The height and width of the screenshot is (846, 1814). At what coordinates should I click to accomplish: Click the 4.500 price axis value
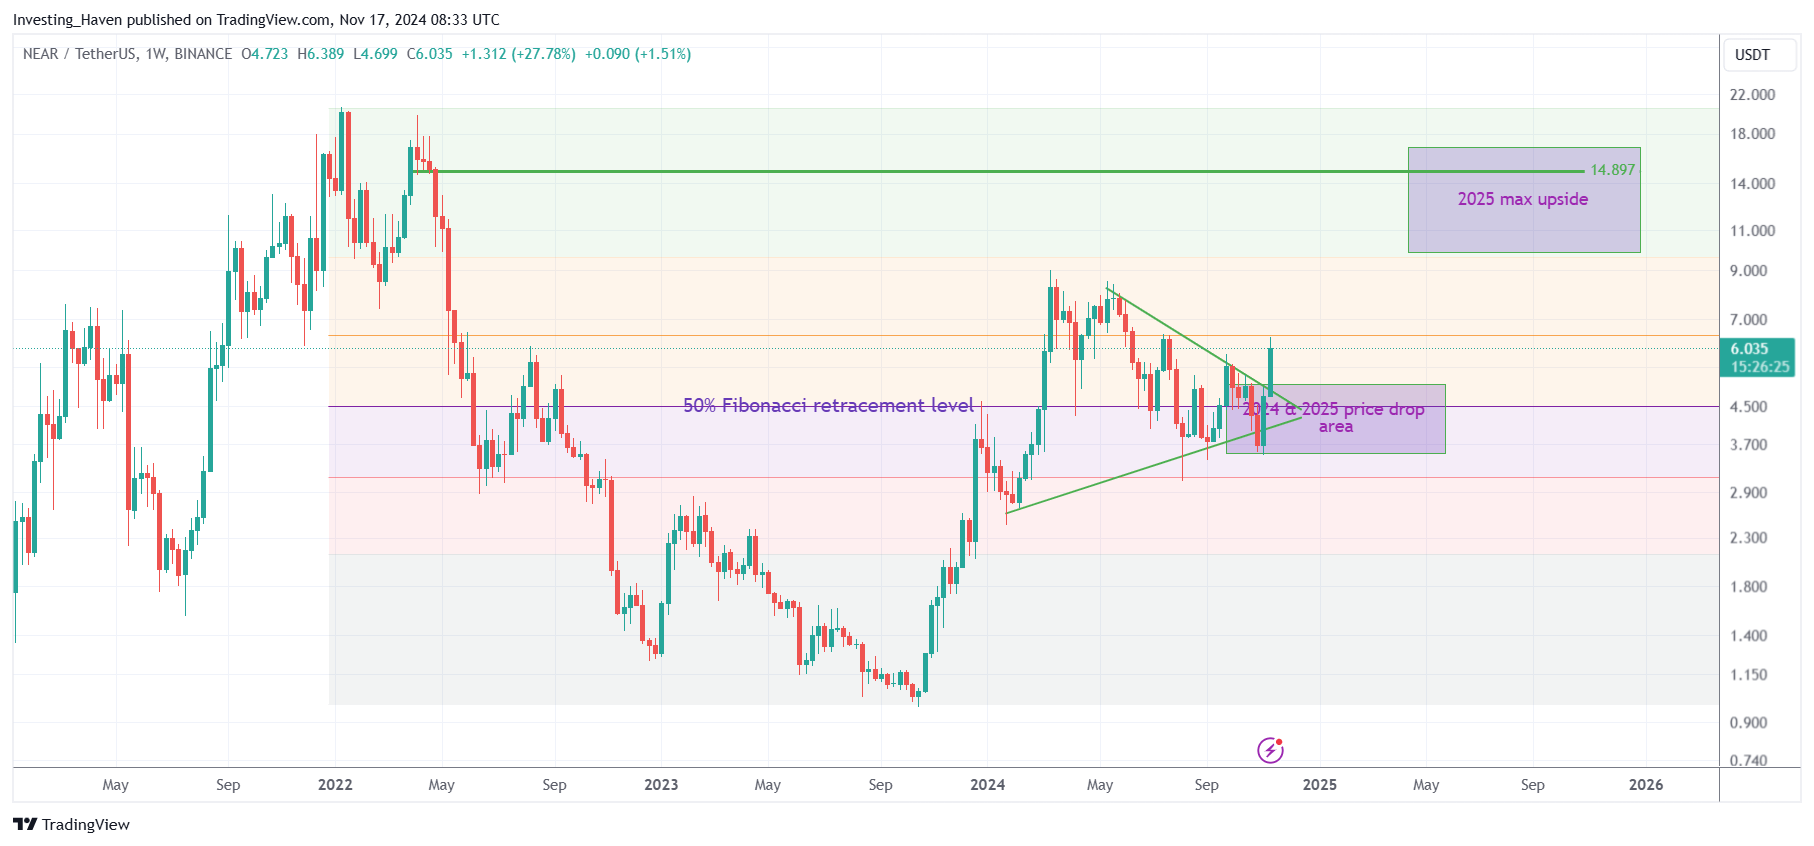click(1749, 407)
